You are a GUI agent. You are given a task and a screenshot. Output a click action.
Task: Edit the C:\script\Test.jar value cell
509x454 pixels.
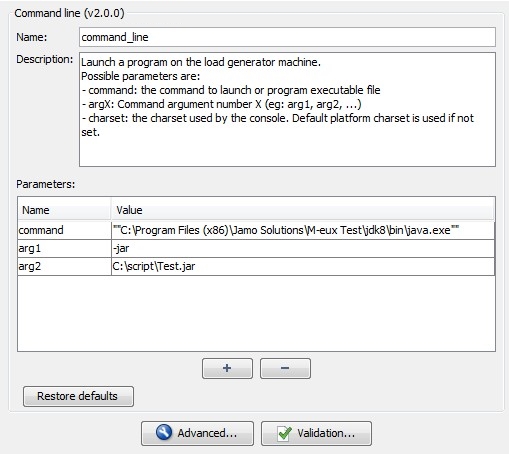[303, 267]
